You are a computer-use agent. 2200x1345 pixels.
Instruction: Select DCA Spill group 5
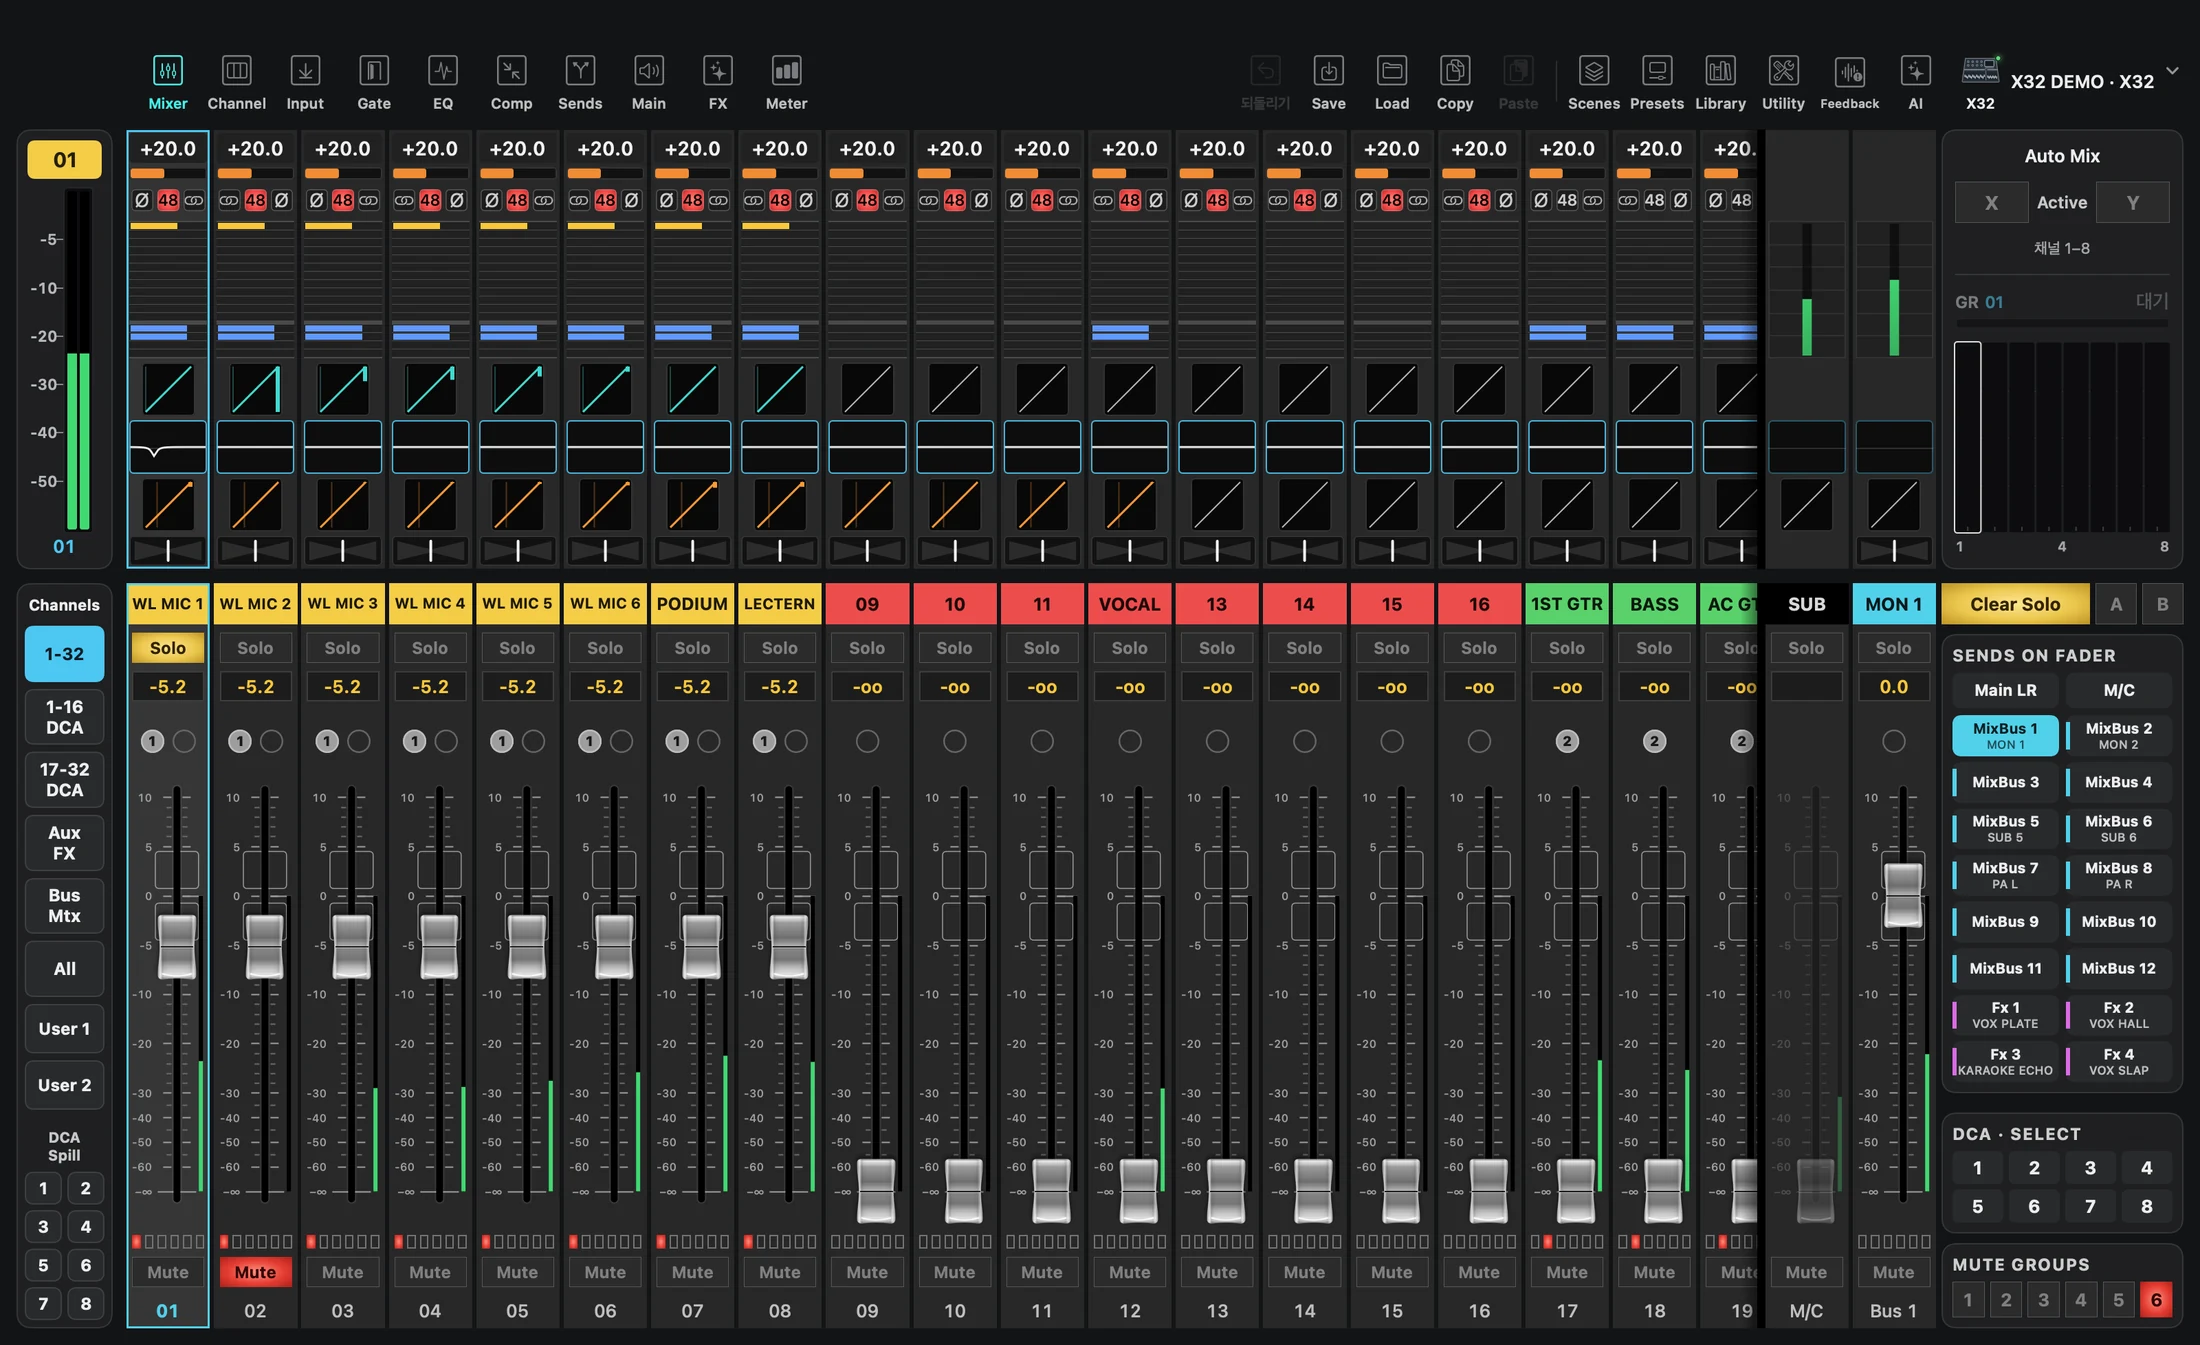pos(43,1265)
